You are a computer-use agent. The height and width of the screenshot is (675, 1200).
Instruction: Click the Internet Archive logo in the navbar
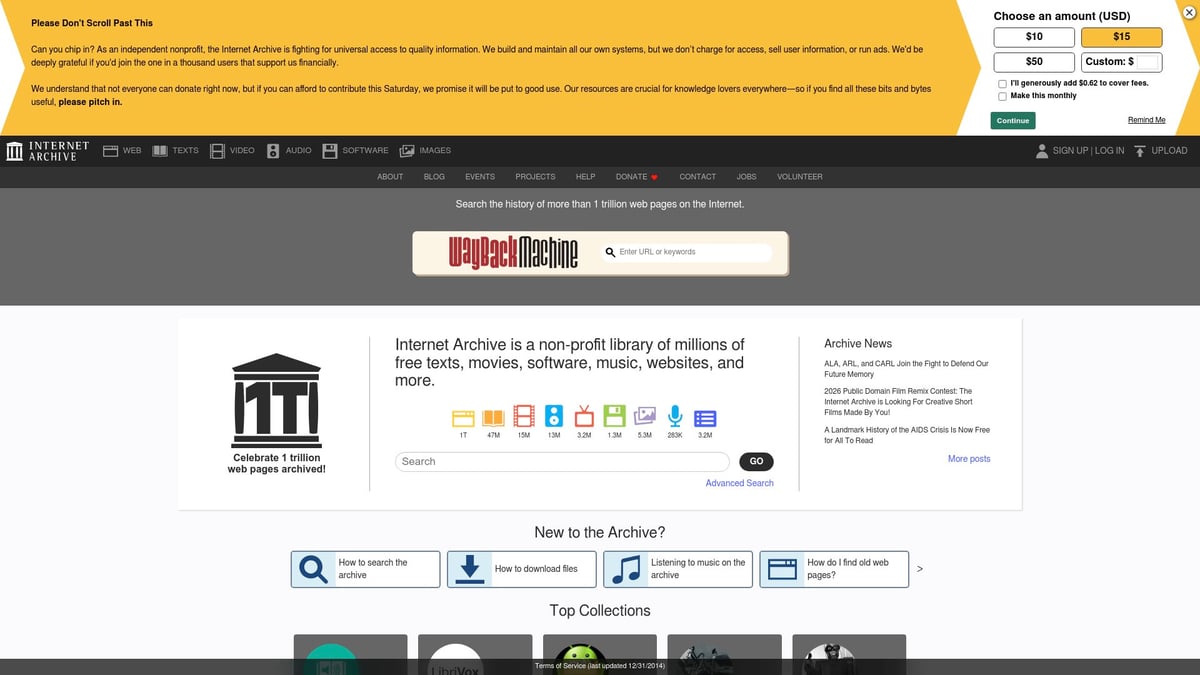click(x=45, y=150)
